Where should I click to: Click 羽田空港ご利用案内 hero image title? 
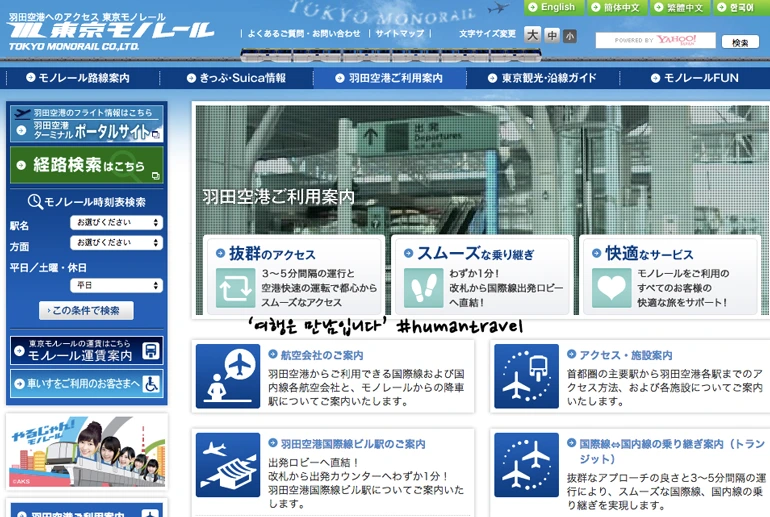(x=278, y=197)
